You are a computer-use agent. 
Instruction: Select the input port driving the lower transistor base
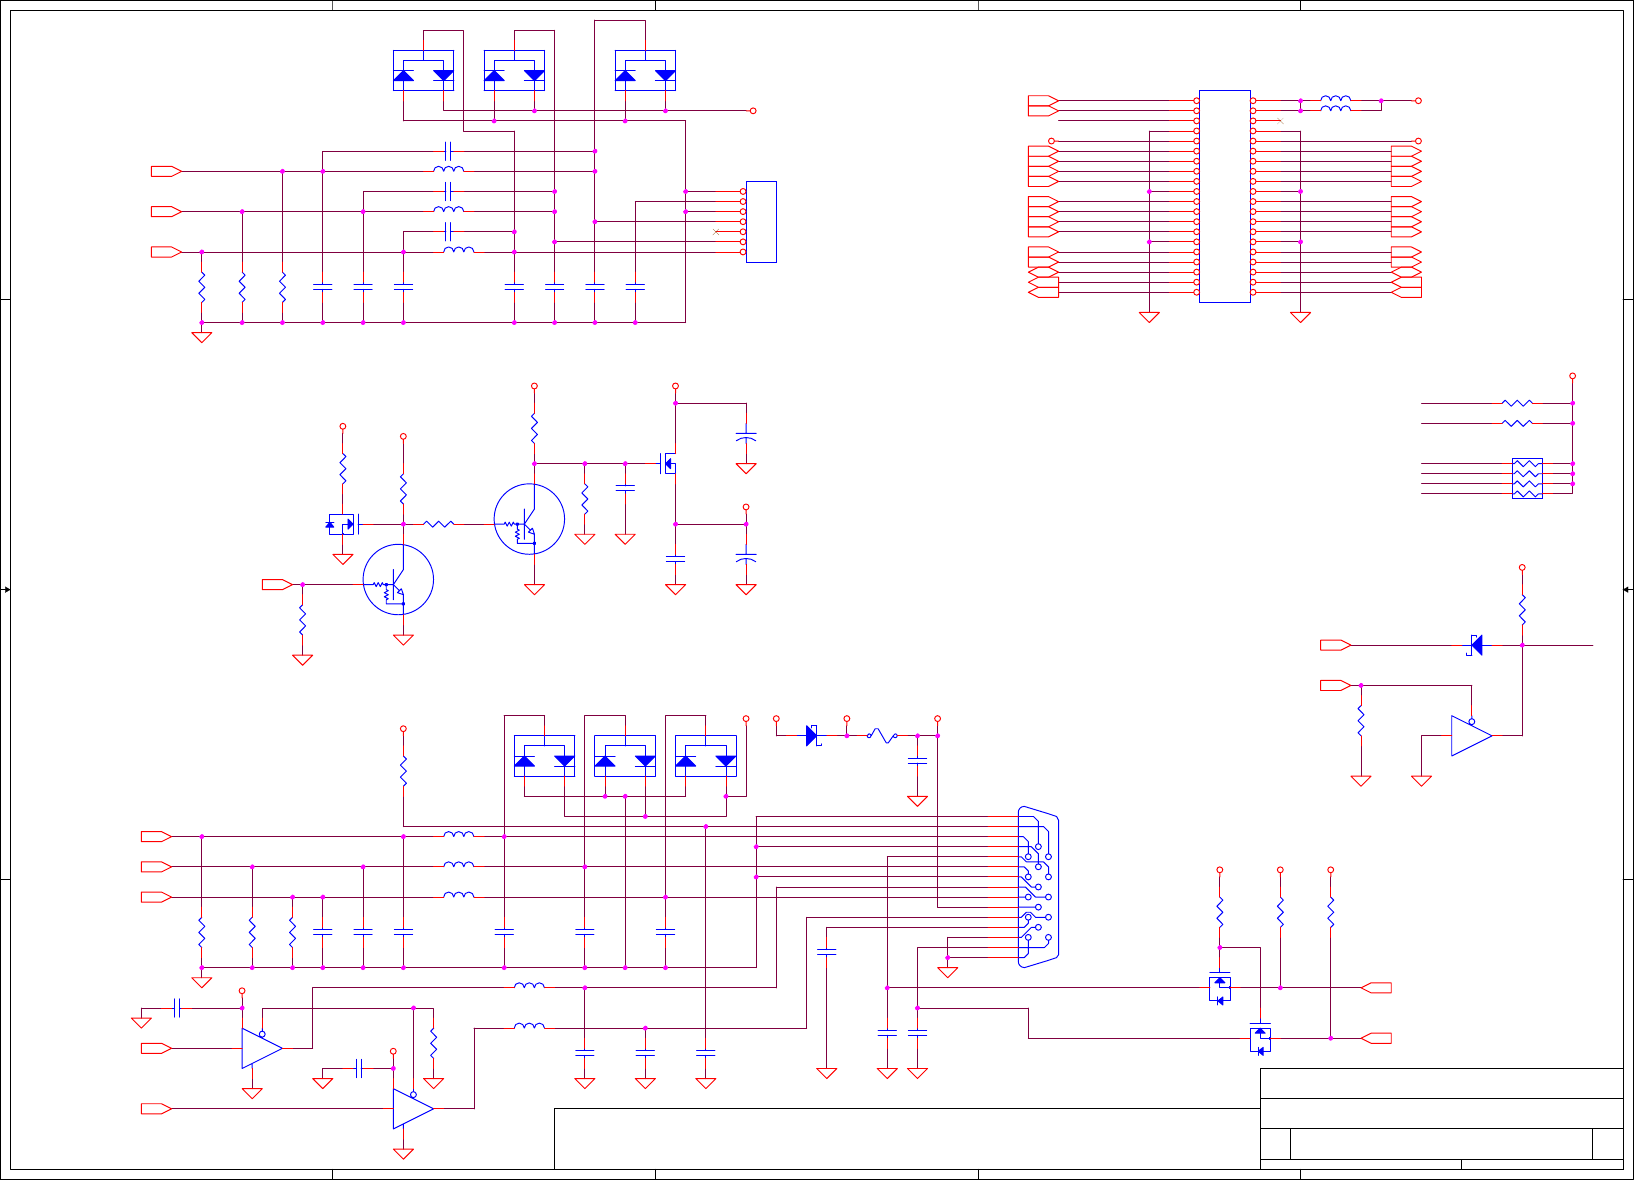(x=277, y=584)
